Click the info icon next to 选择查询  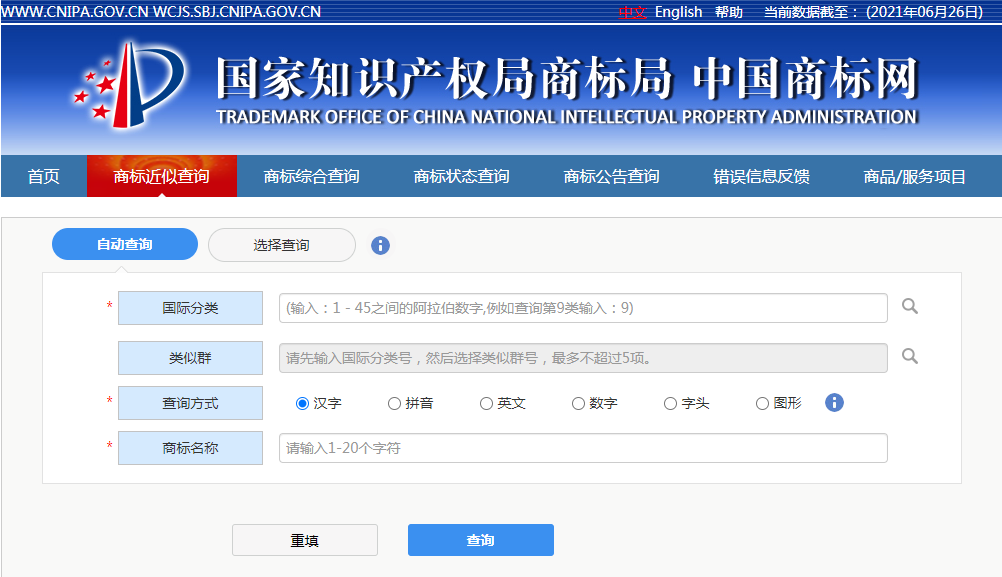(380, 244)
